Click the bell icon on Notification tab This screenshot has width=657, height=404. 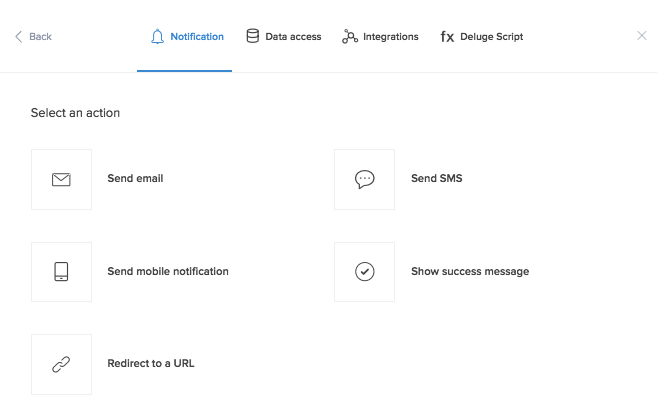tap(157, 37)
